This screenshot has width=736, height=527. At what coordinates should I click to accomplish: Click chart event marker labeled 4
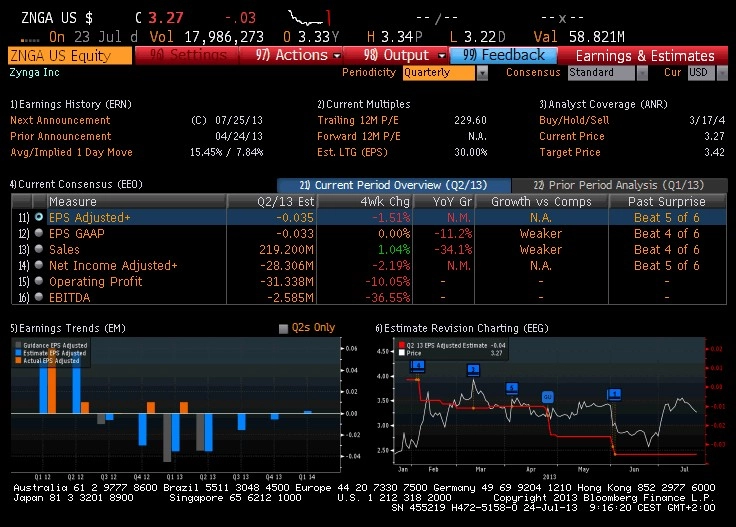tap(417, 366)
